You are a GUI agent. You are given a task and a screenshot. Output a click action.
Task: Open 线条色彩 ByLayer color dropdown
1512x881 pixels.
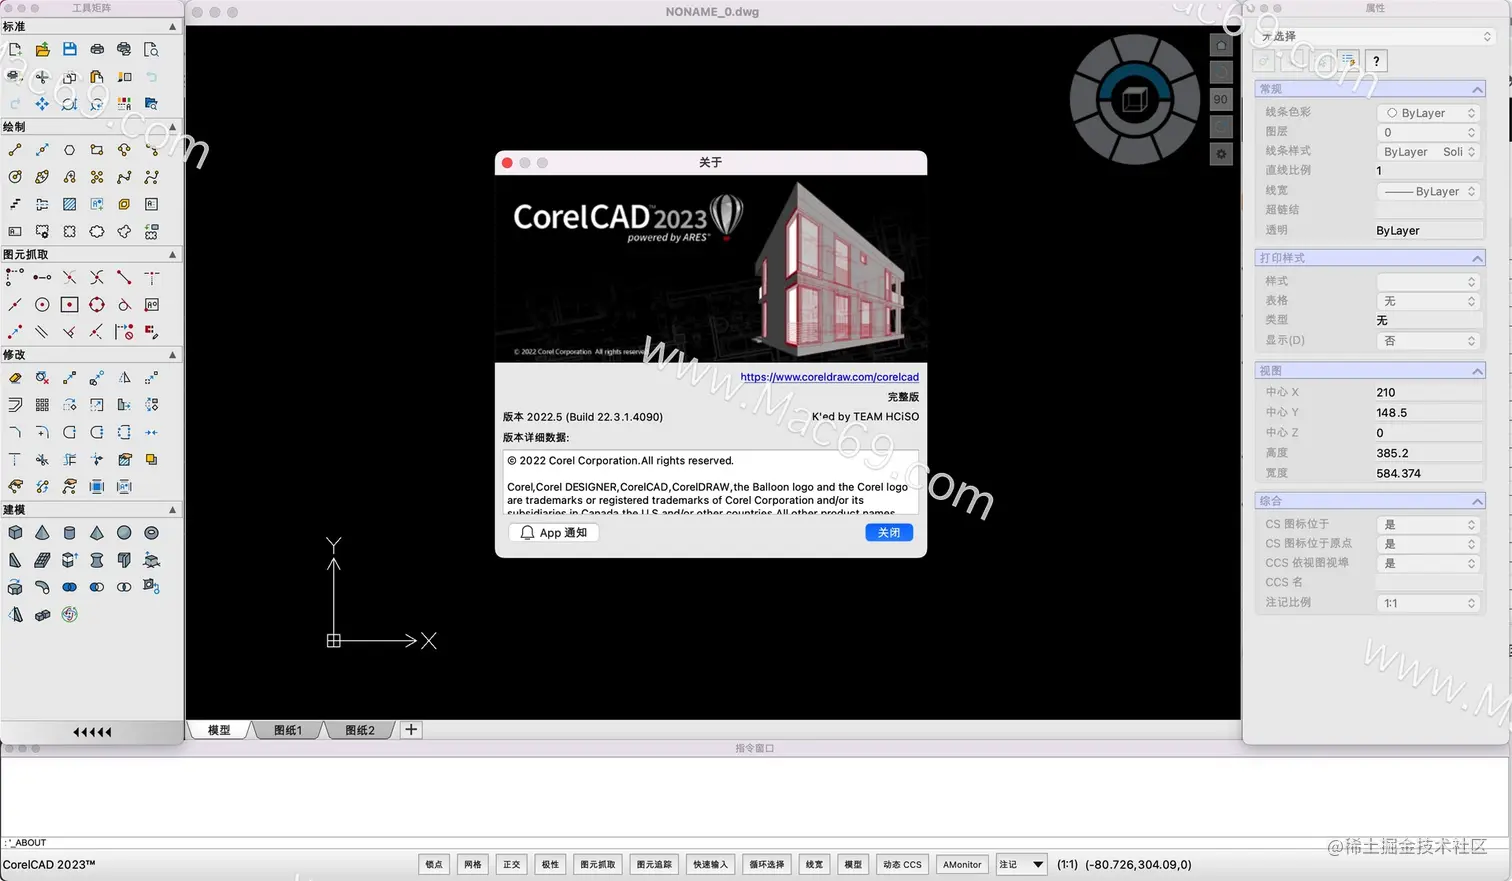point(1428,113)
